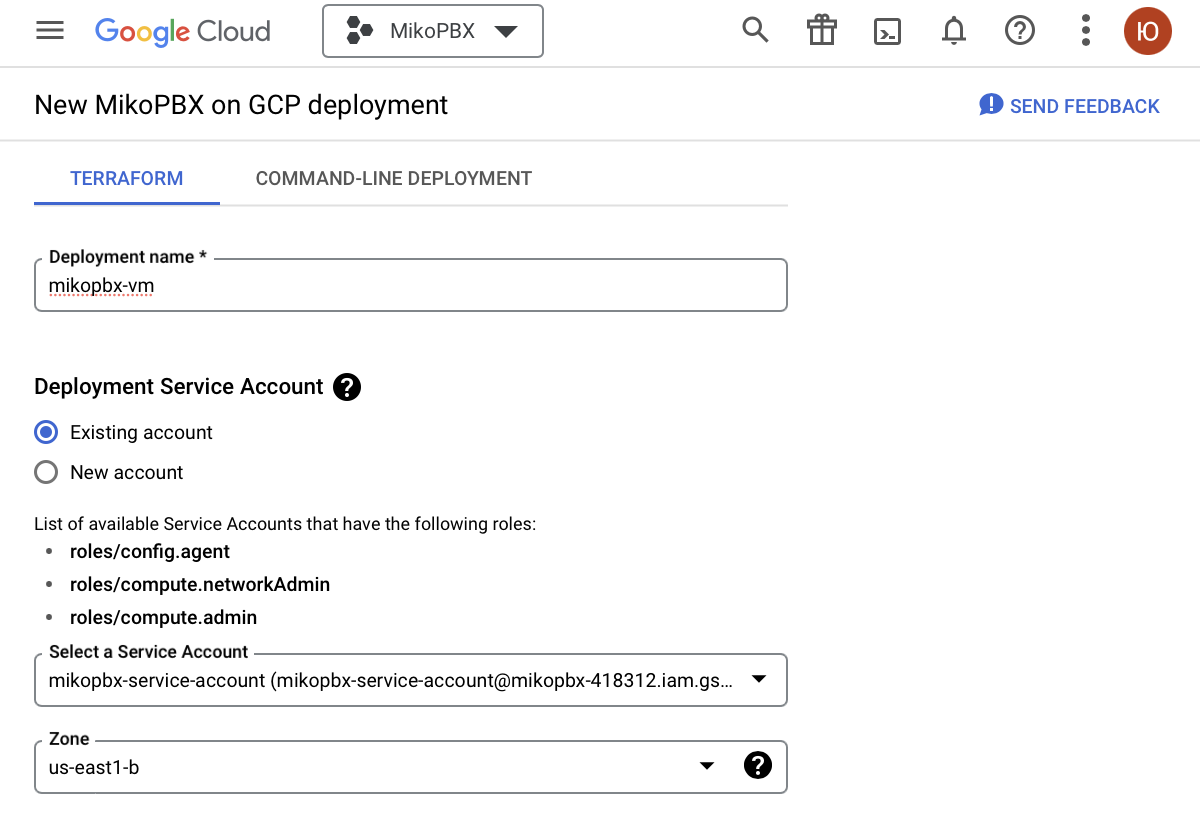Image resolution: width=1200 pixels, height=820 pixels.
Task: Open the three-dot settings menu
Action: click(x=1085, y=31)
